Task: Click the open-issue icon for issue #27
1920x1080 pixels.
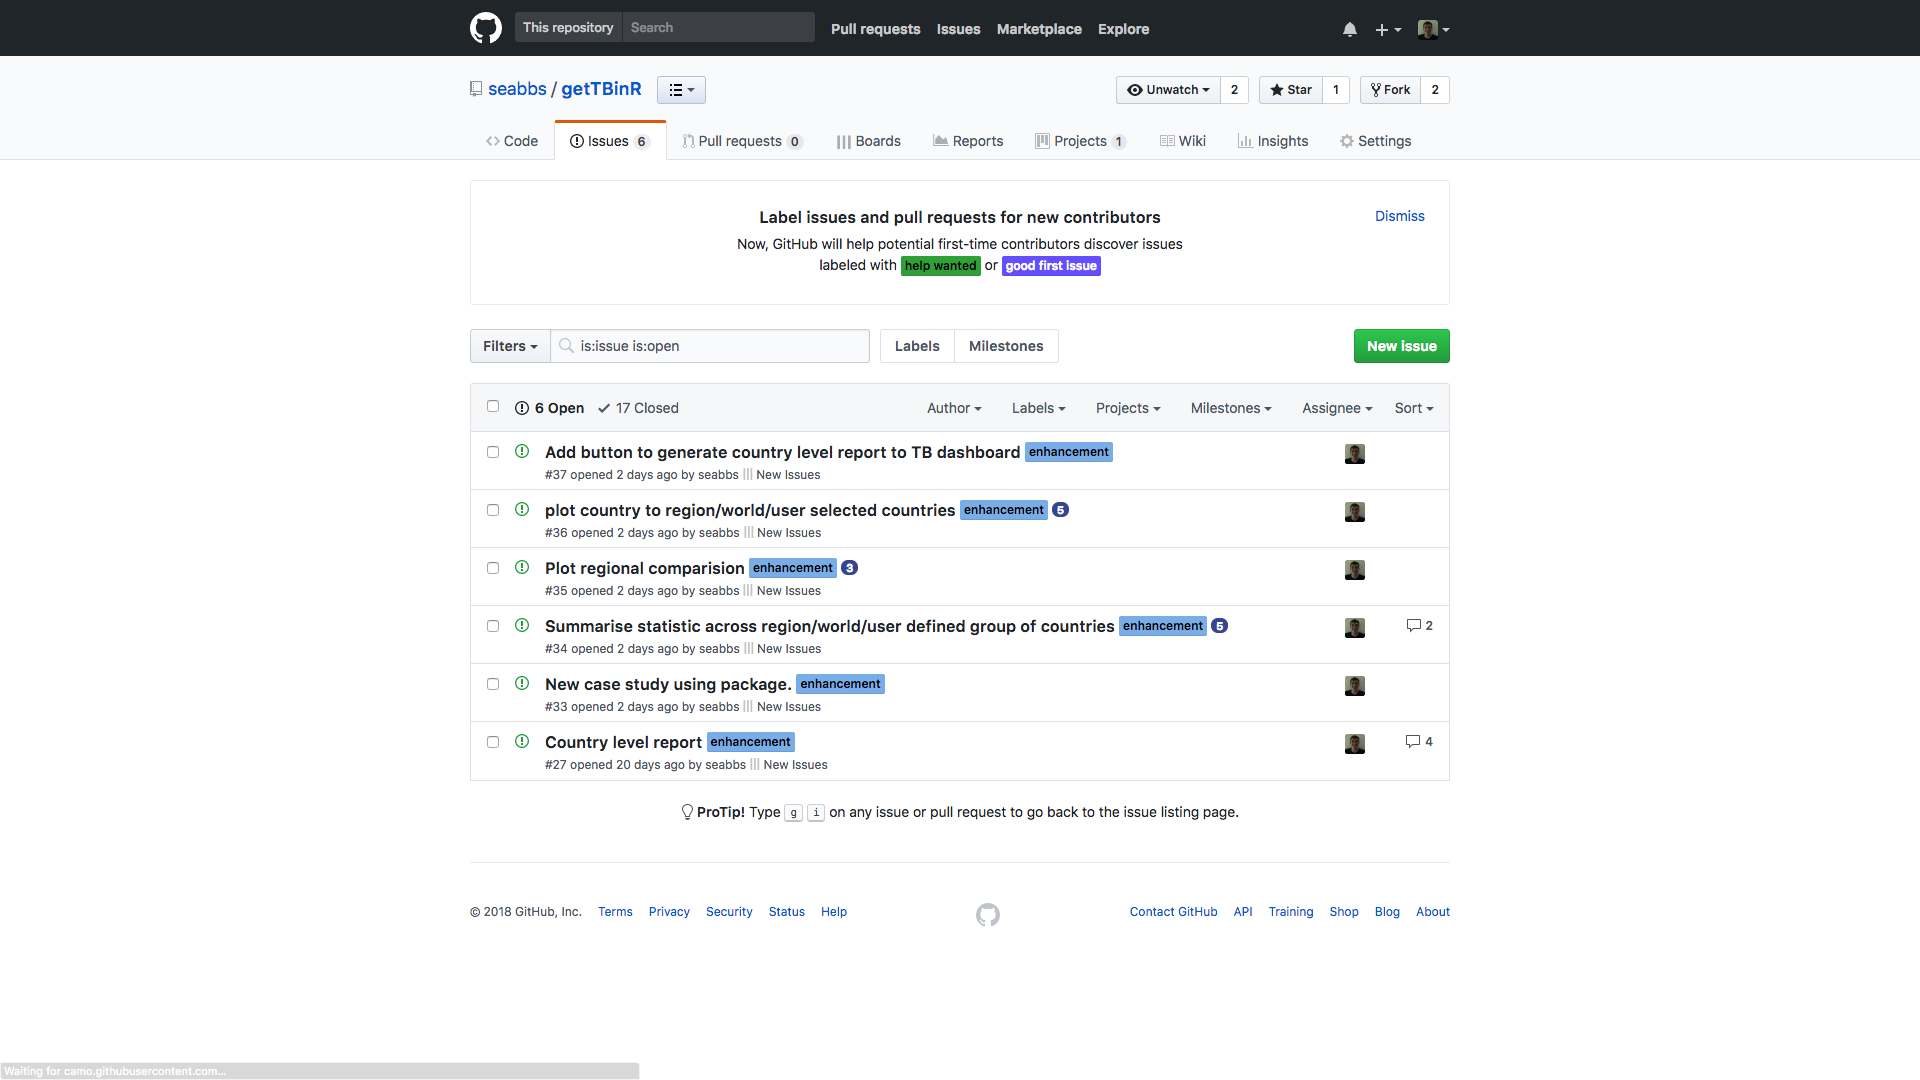Action: click(x=522, y=742)
